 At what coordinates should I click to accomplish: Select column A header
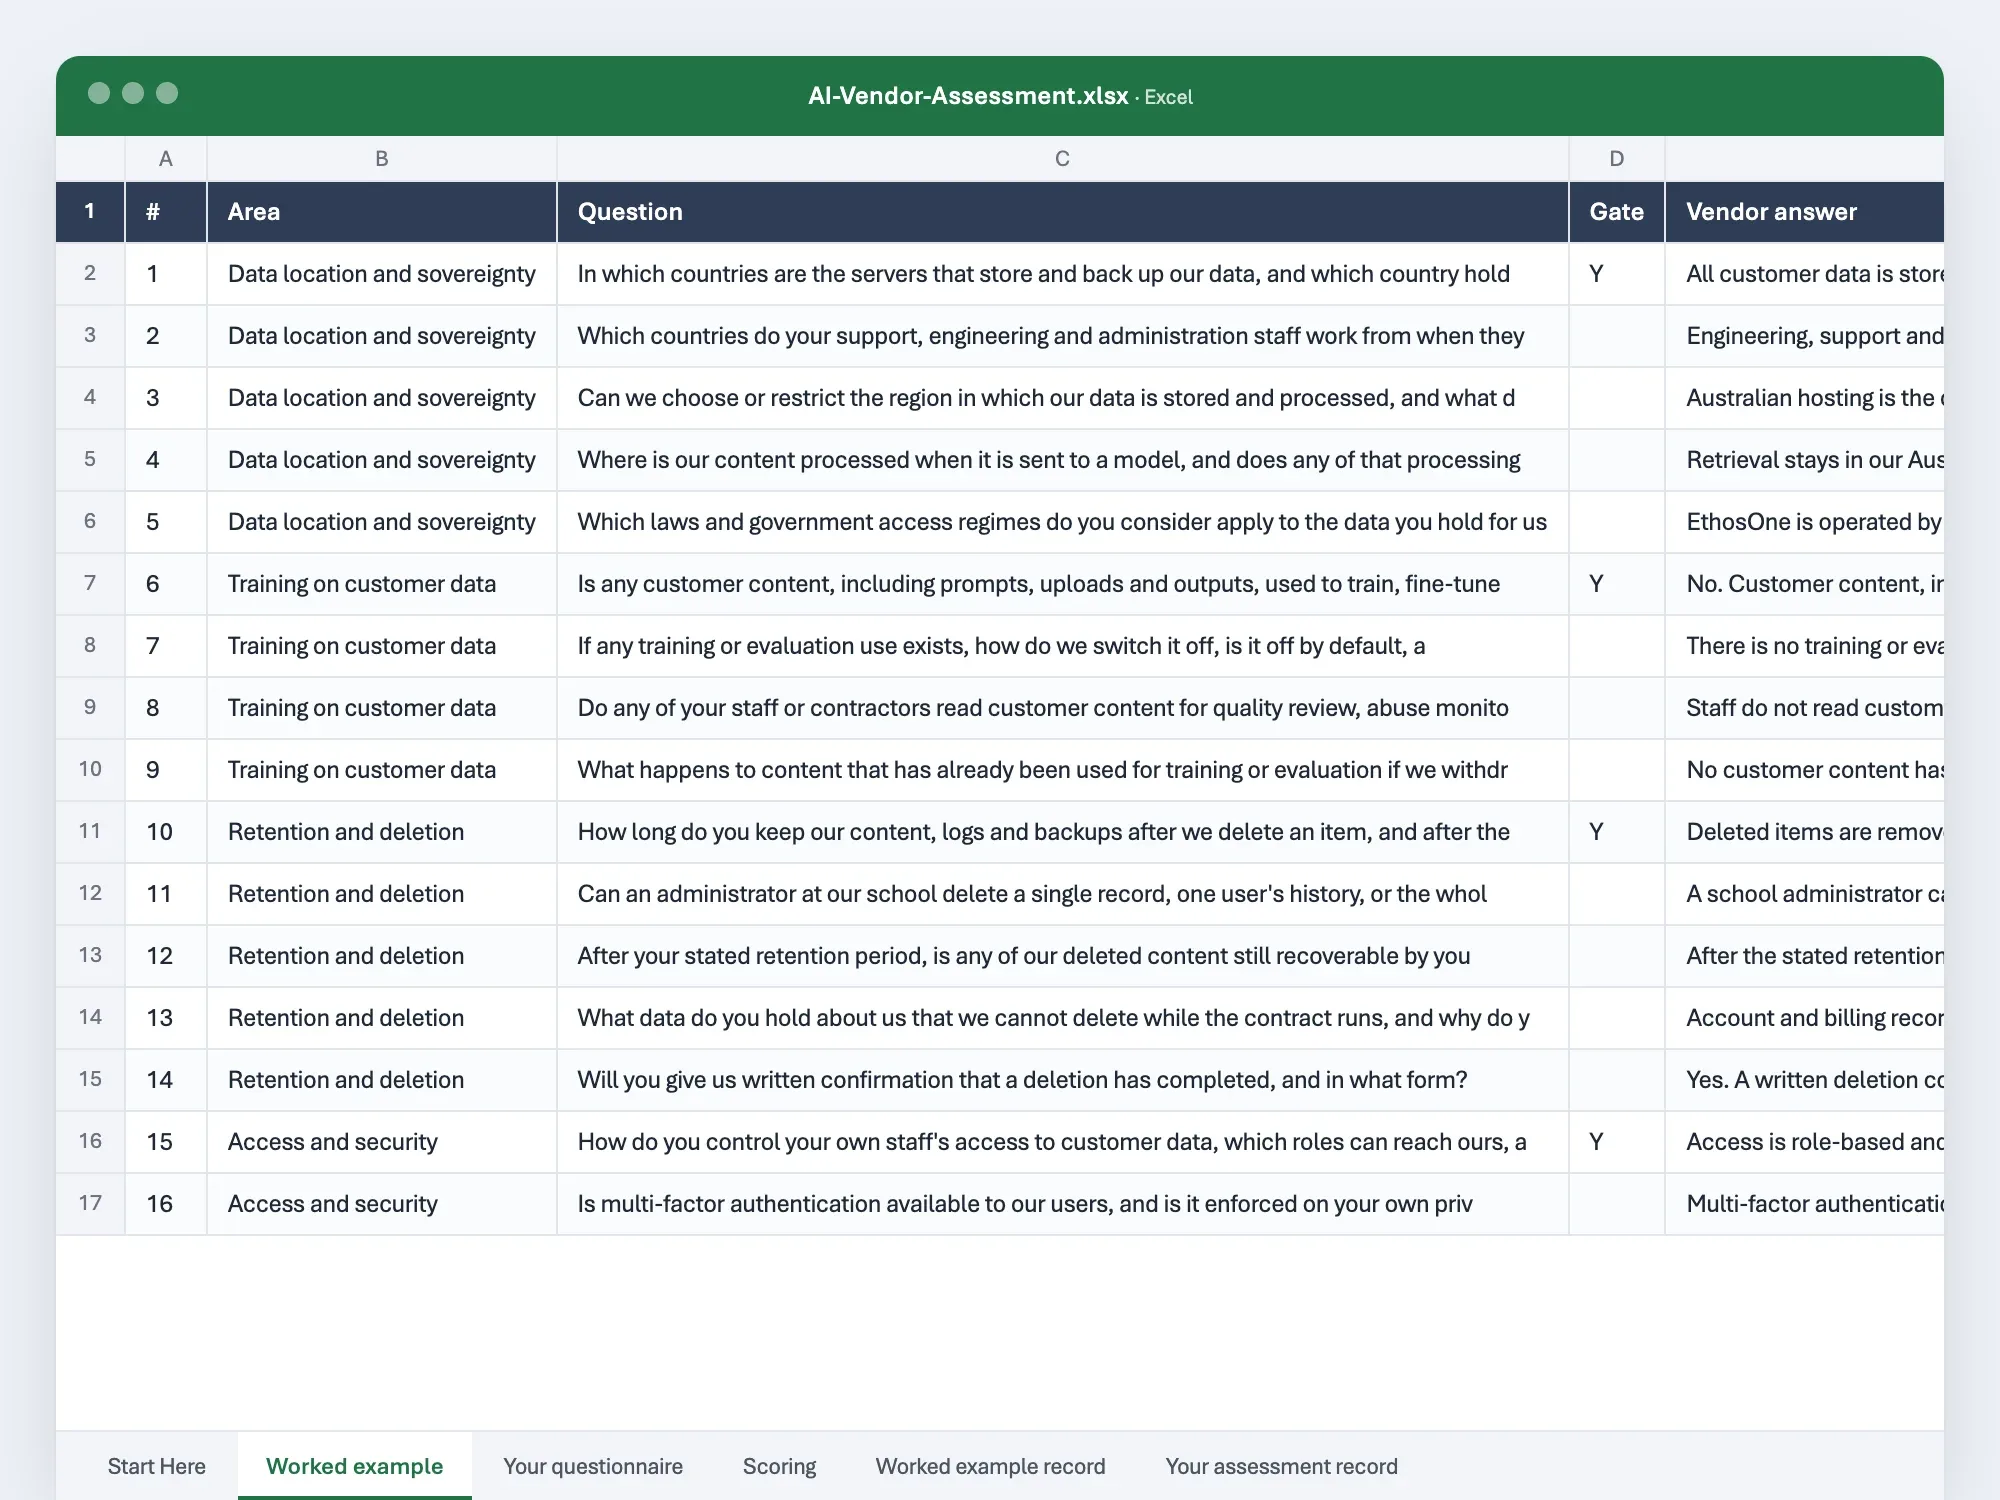pos(166,158)
